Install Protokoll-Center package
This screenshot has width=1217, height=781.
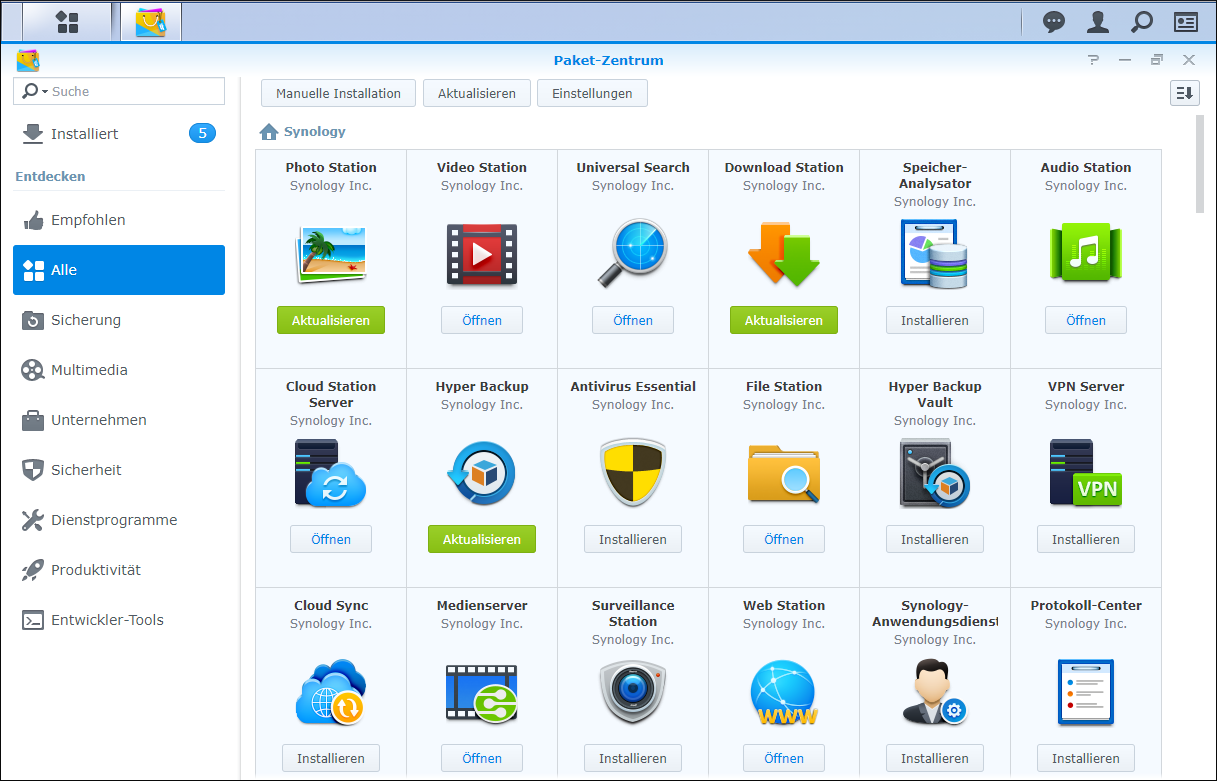pyautogui.click(x=1086, y=758)
